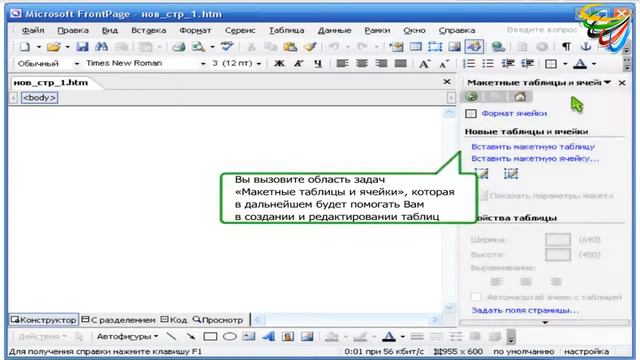Click the New page icon
This screenshot has height=360, width=640.
pyautogui.click(x=25, y=47)
